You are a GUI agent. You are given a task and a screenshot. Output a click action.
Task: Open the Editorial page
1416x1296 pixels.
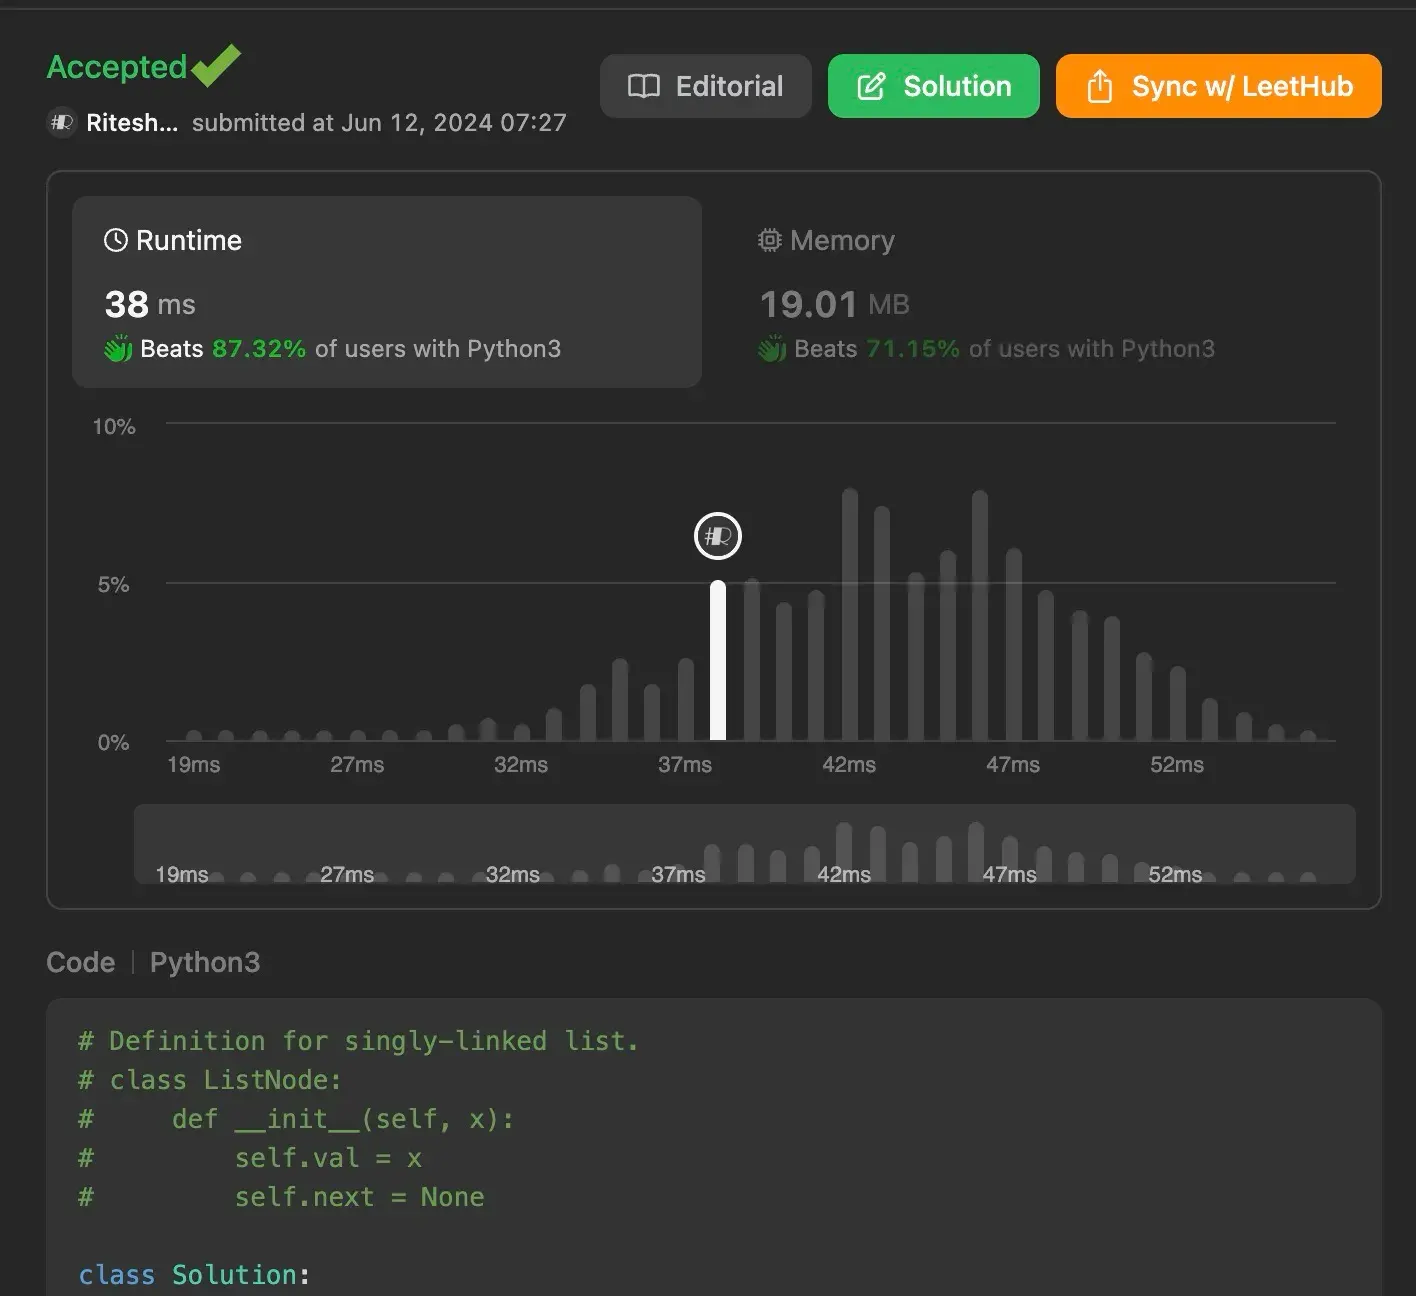[x=705, y=87]
